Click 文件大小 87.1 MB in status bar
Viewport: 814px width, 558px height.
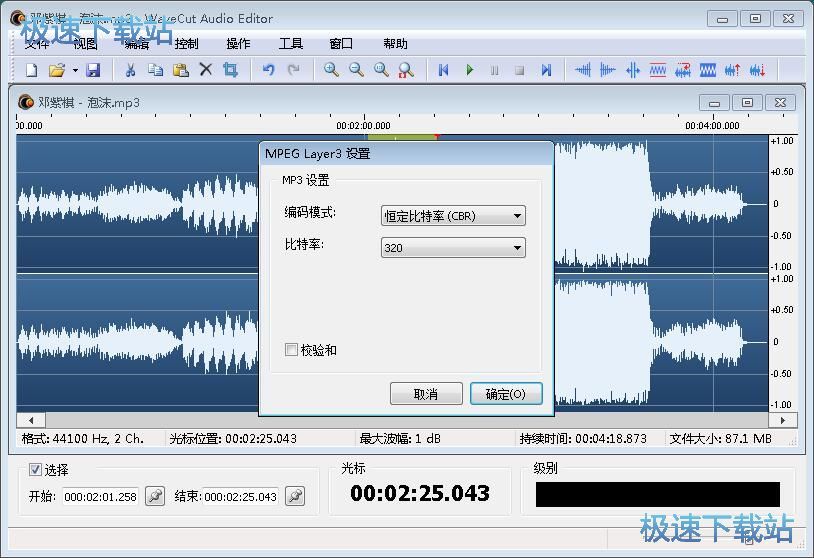tap(721, 439)
